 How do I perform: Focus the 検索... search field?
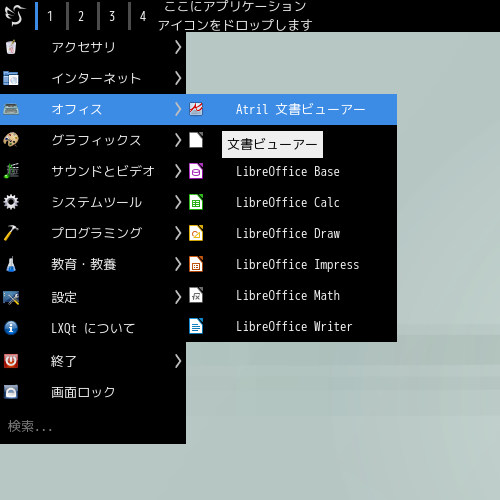click(93, 426)
